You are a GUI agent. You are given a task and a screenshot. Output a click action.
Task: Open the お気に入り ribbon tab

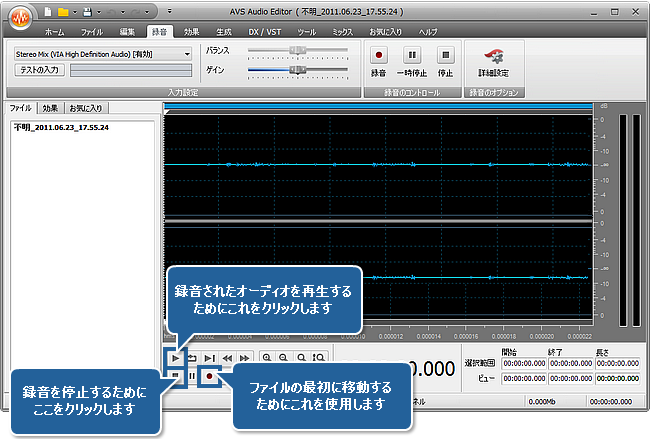tap(386, 32)
